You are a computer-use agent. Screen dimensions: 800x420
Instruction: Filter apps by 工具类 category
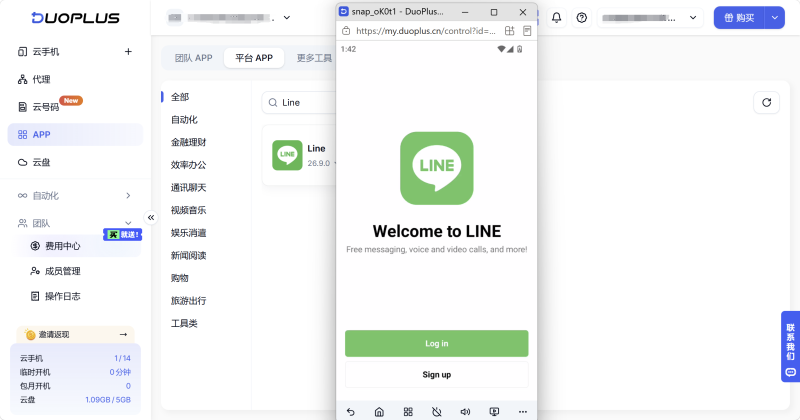point(184,324)
